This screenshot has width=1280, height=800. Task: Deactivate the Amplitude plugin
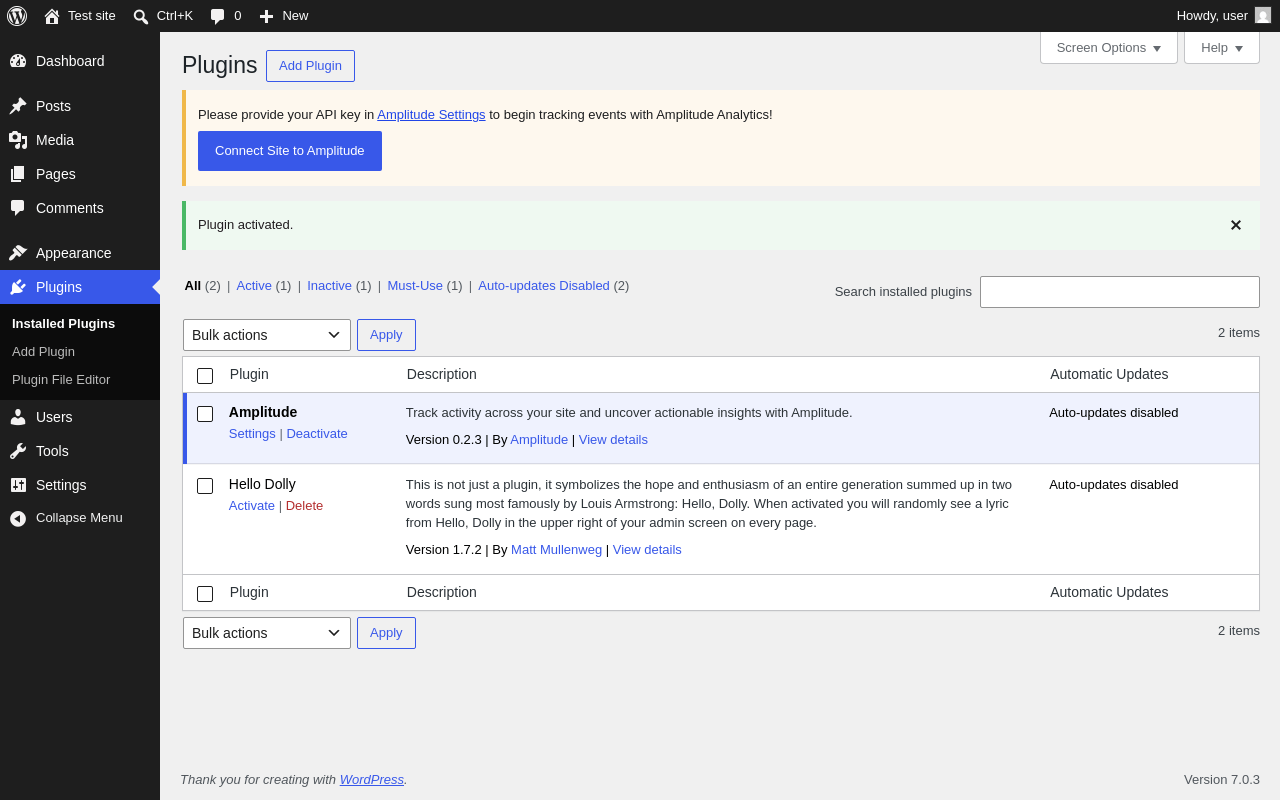click(x=317, y=434)
